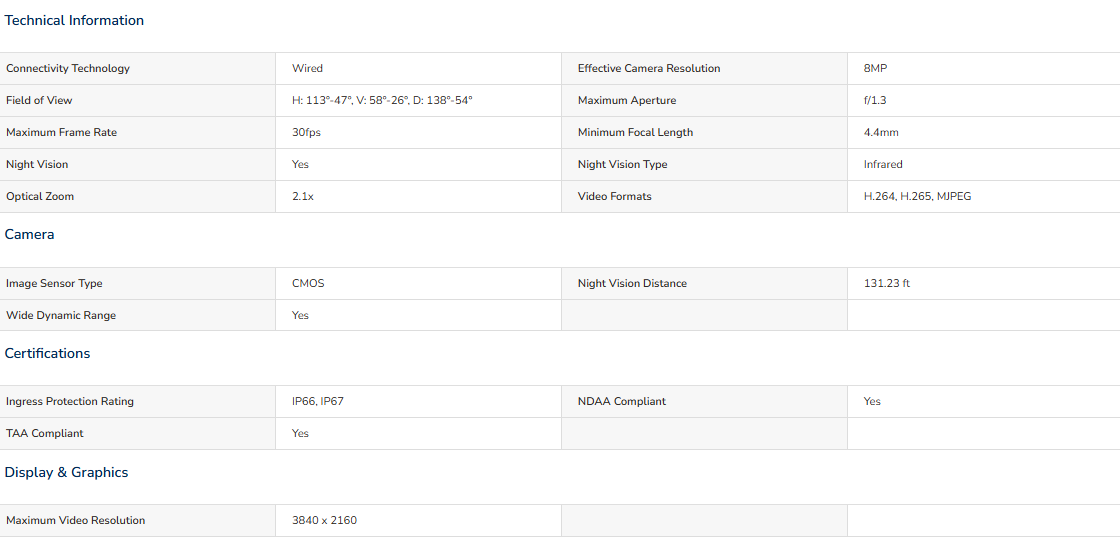This screenshot has width=1120, height=538.
Task: Select the CMOS image sensor value
Action: [x=308, y=284]
